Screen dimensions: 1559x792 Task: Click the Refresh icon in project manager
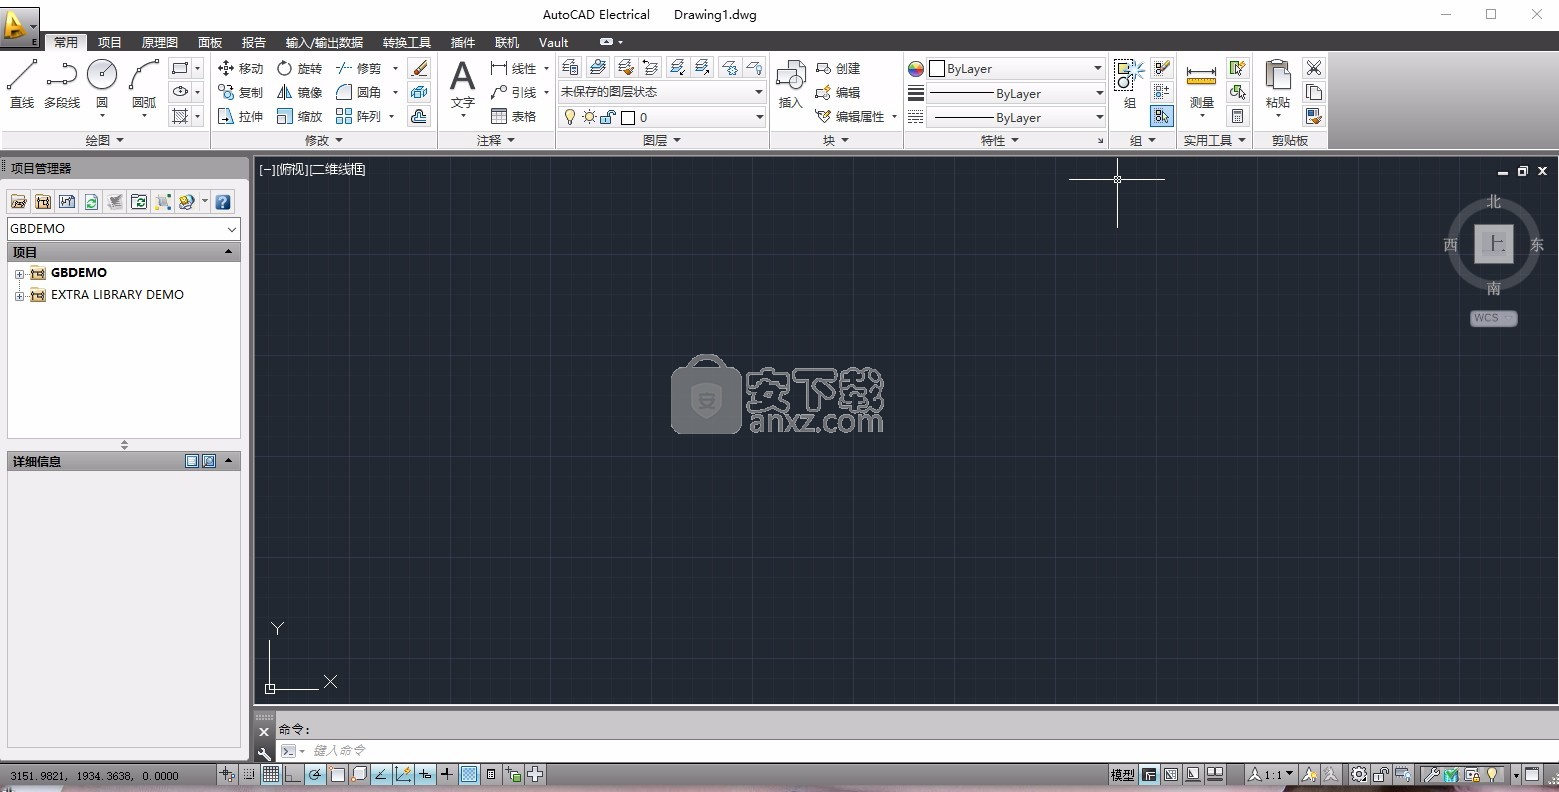click(91, 202)
